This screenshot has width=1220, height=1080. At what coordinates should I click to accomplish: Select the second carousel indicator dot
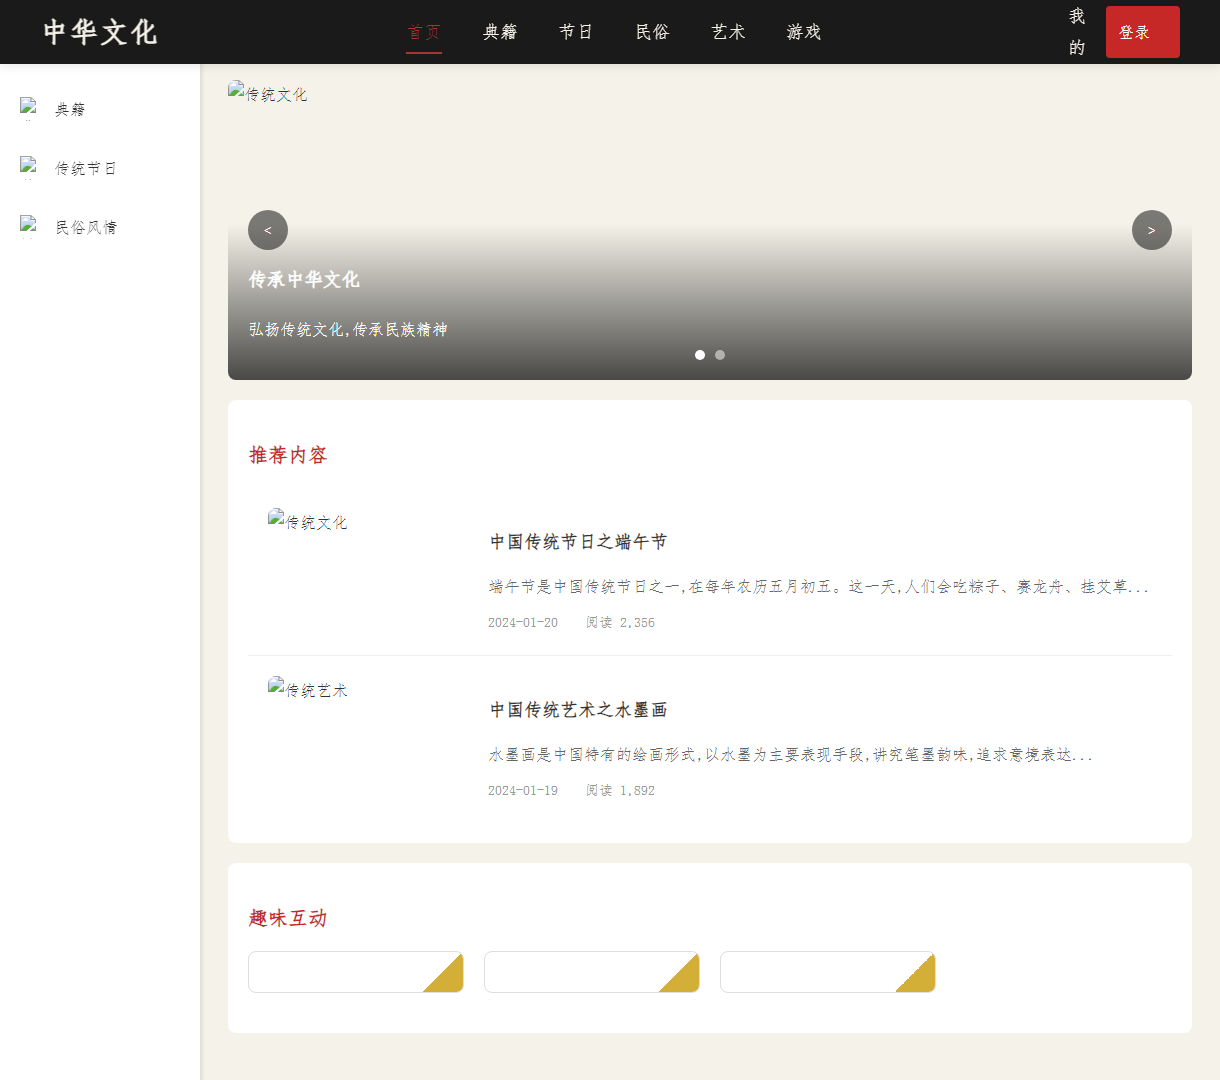[720, 354]
